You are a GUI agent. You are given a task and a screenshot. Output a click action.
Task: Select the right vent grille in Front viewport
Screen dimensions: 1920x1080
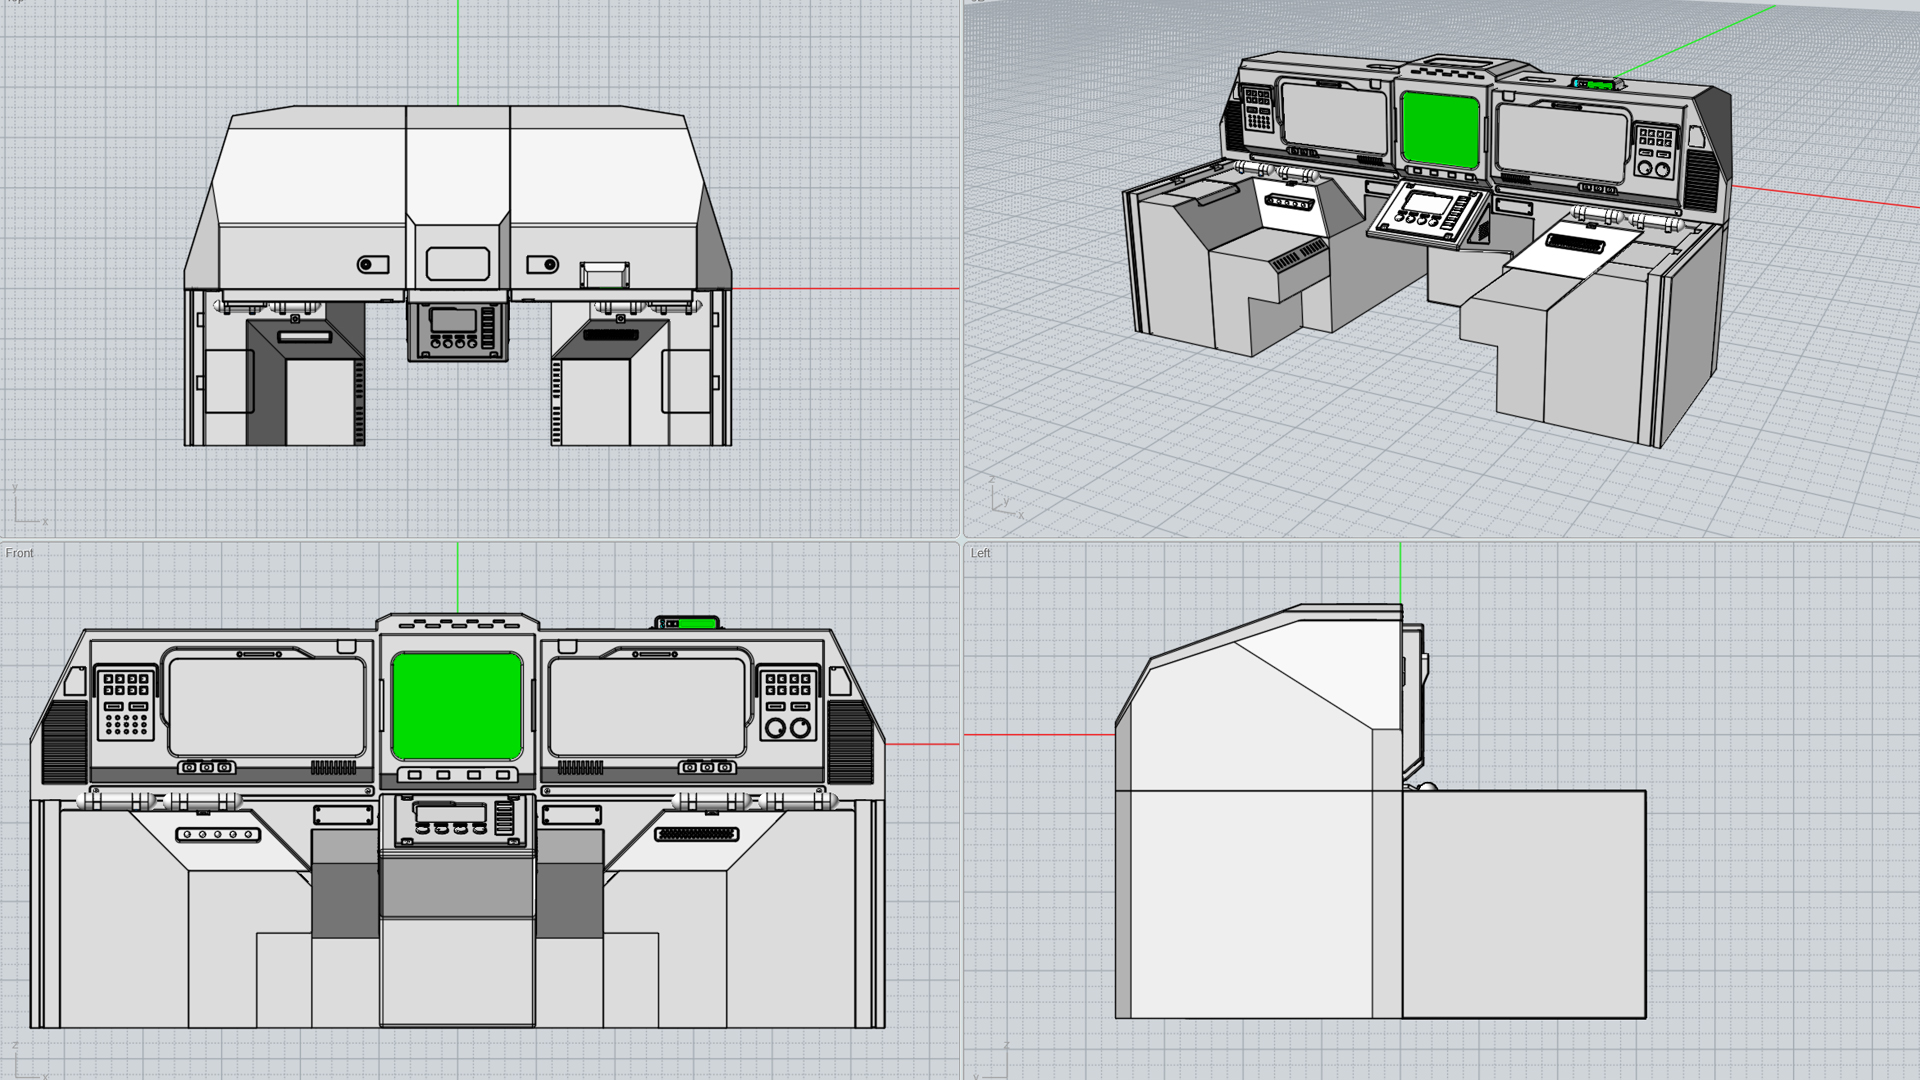coord(850,741)
